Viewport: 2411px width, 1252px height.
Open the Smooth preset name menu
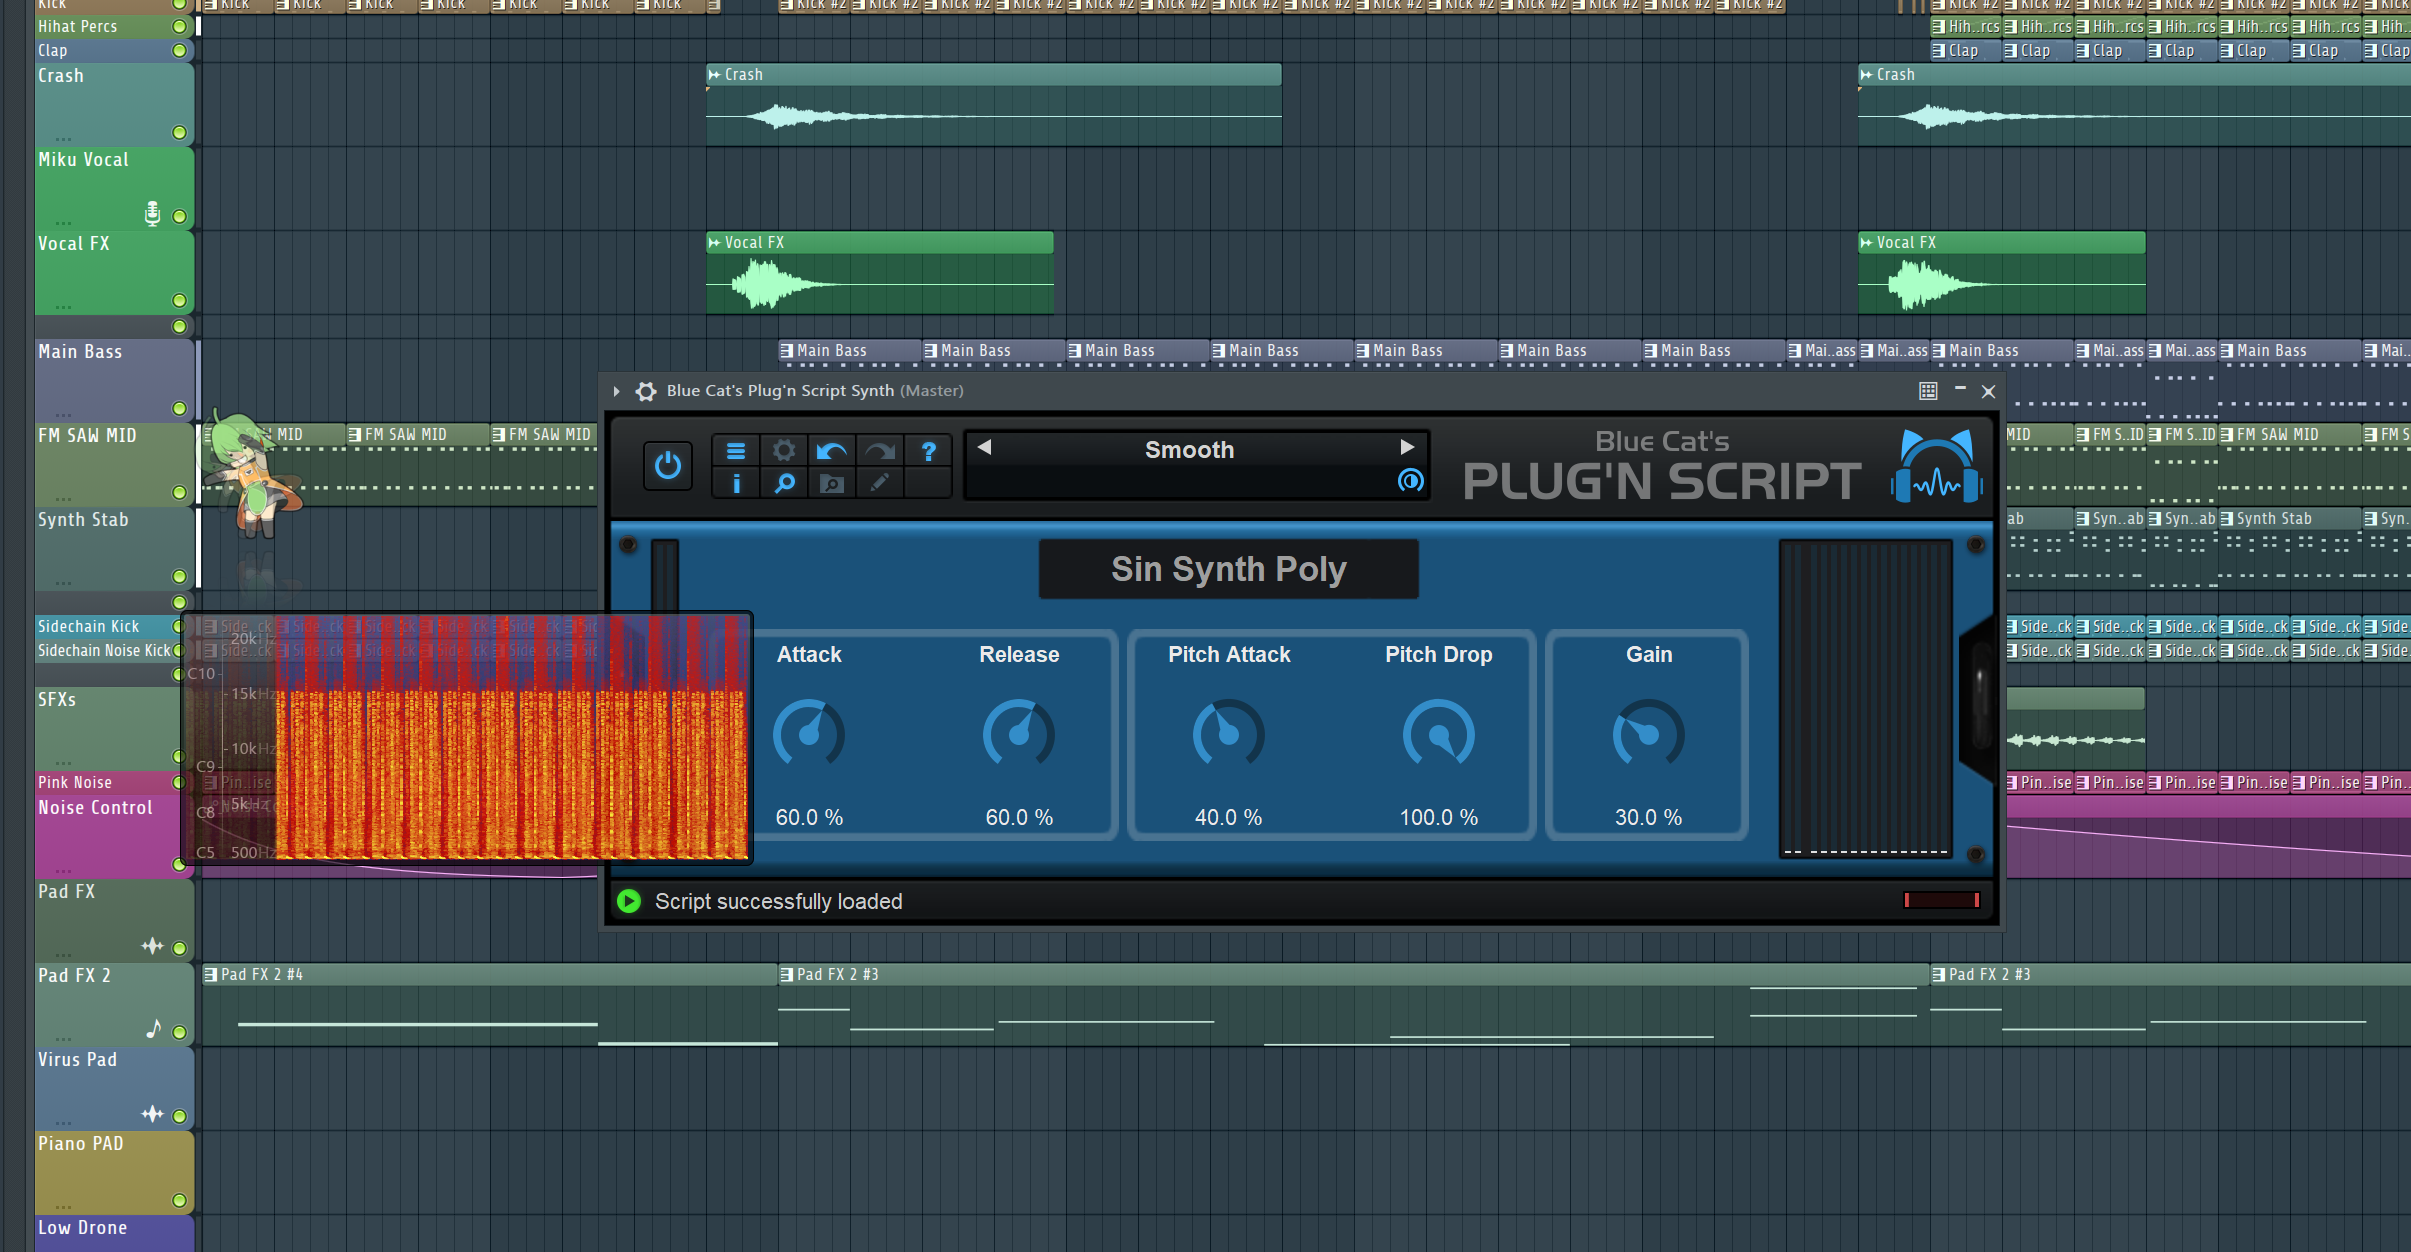pos(1189,450)
